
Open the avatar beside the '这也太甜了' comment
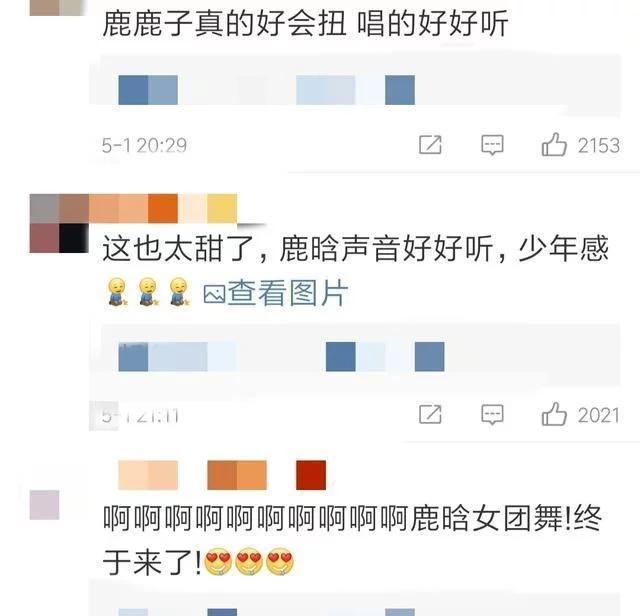(x=59, y=224)
